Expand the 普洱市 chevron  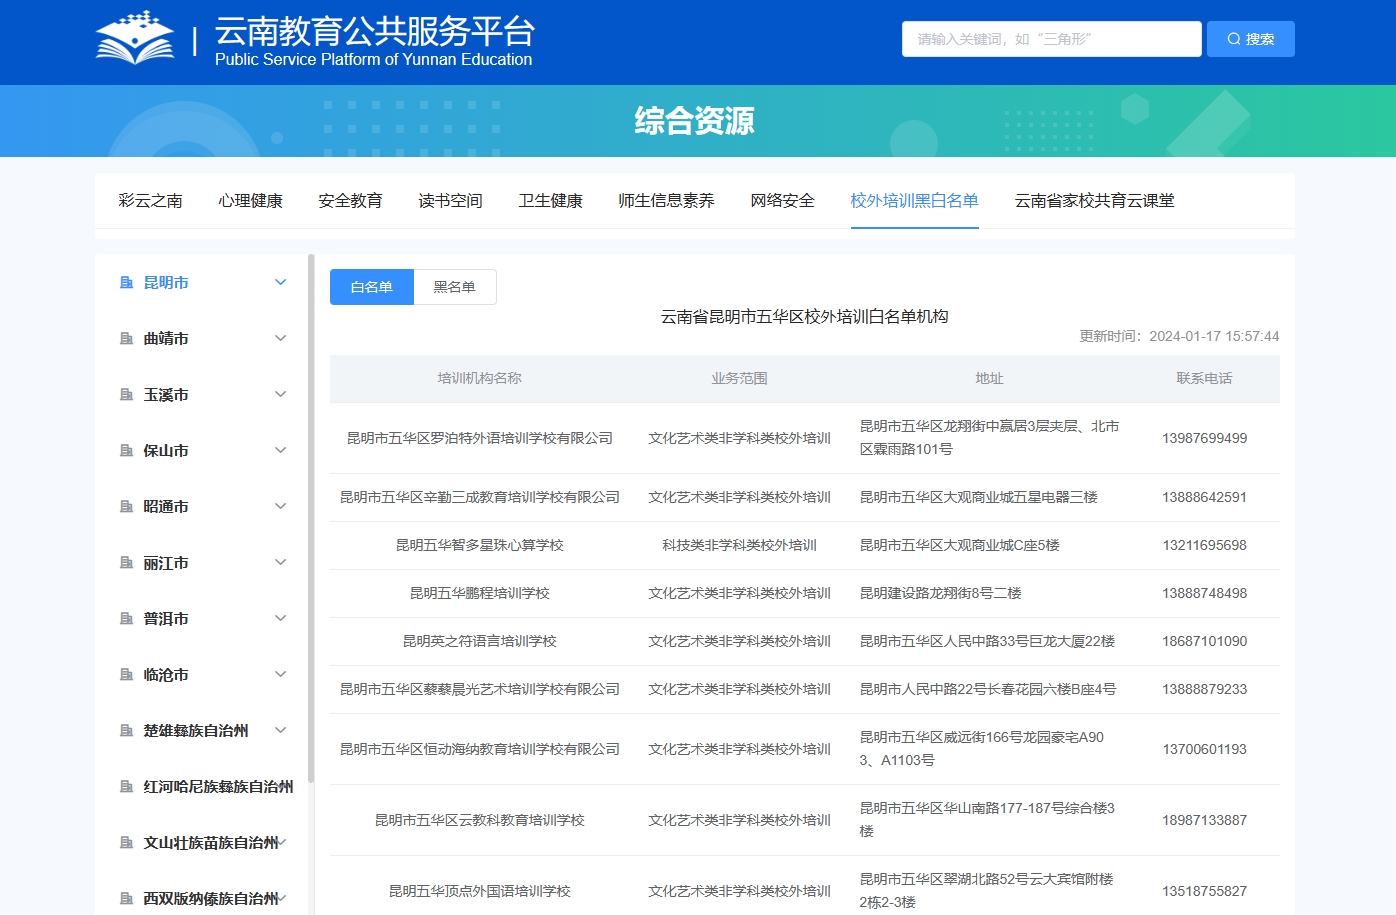pos(281,619)
